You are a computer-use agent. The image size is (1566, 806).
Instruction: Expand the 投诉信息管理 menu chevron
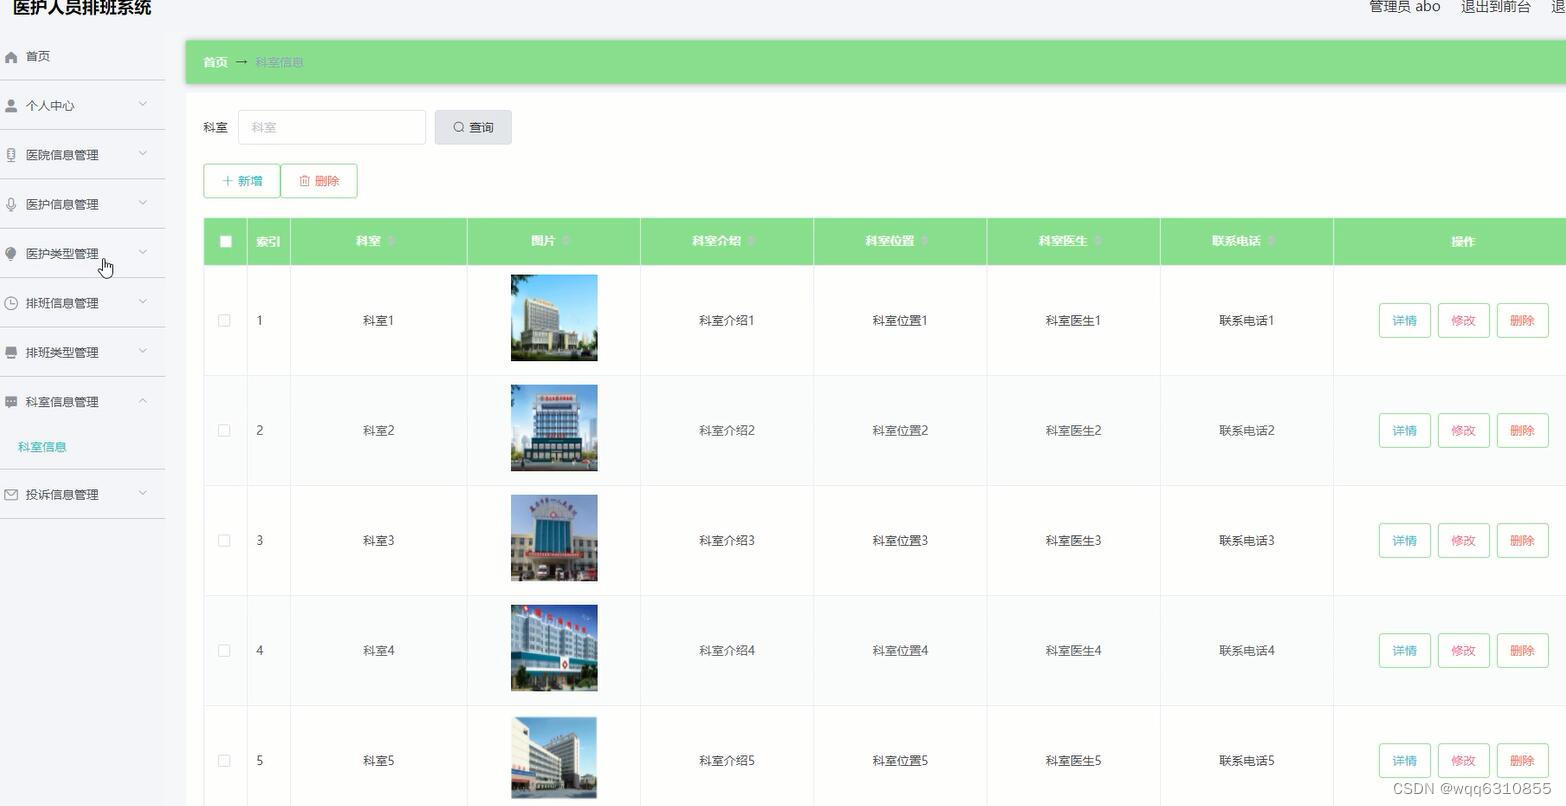point(143,493)
